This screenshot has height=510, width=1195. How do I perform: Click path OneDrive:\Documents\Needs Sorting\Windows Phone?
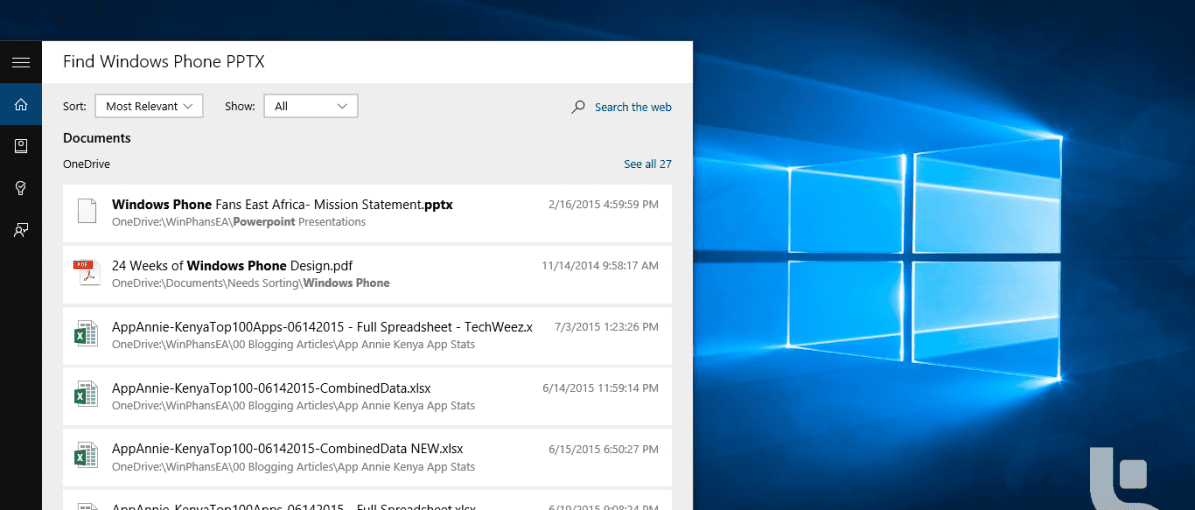pyautogui.click(x=251, y=284)
